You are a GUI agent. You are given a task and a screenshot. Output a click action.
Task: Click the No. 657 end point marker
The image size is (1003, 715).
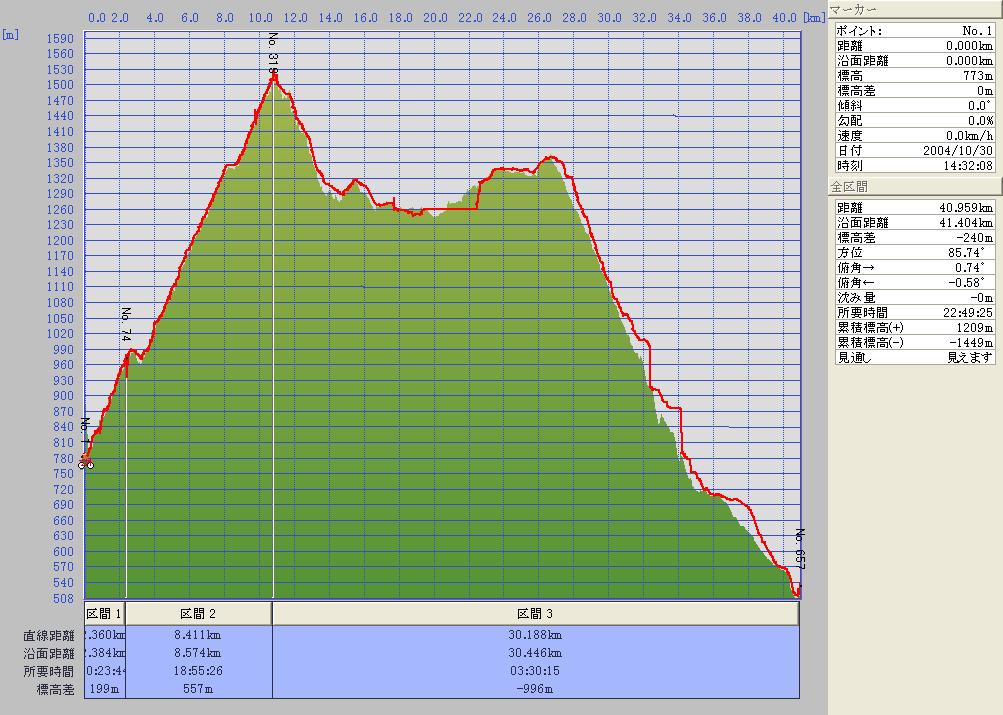799,548
